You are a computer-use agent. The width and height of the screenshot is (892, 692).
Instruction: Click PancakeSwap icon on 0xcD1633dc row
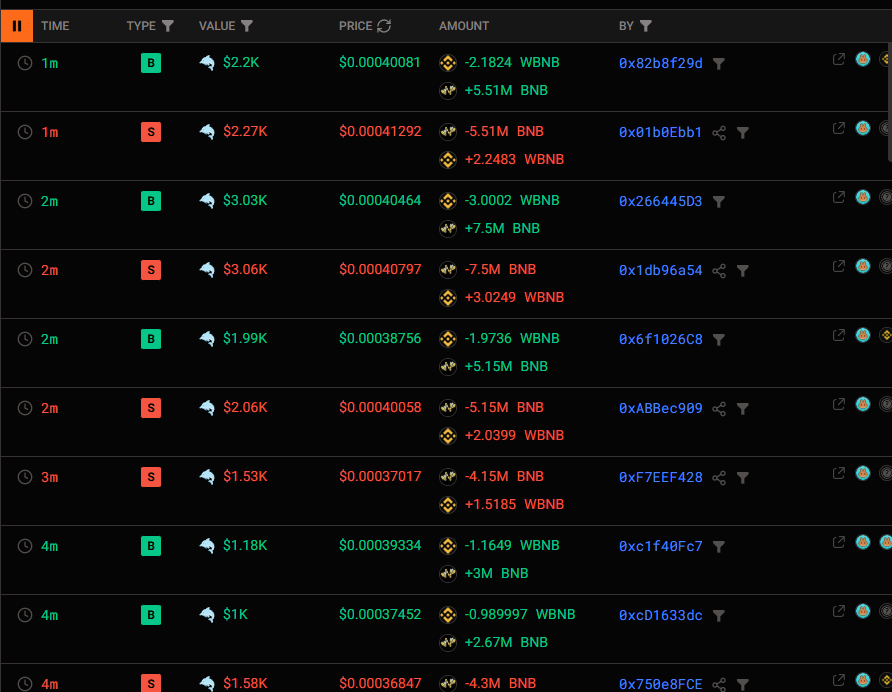863,611
